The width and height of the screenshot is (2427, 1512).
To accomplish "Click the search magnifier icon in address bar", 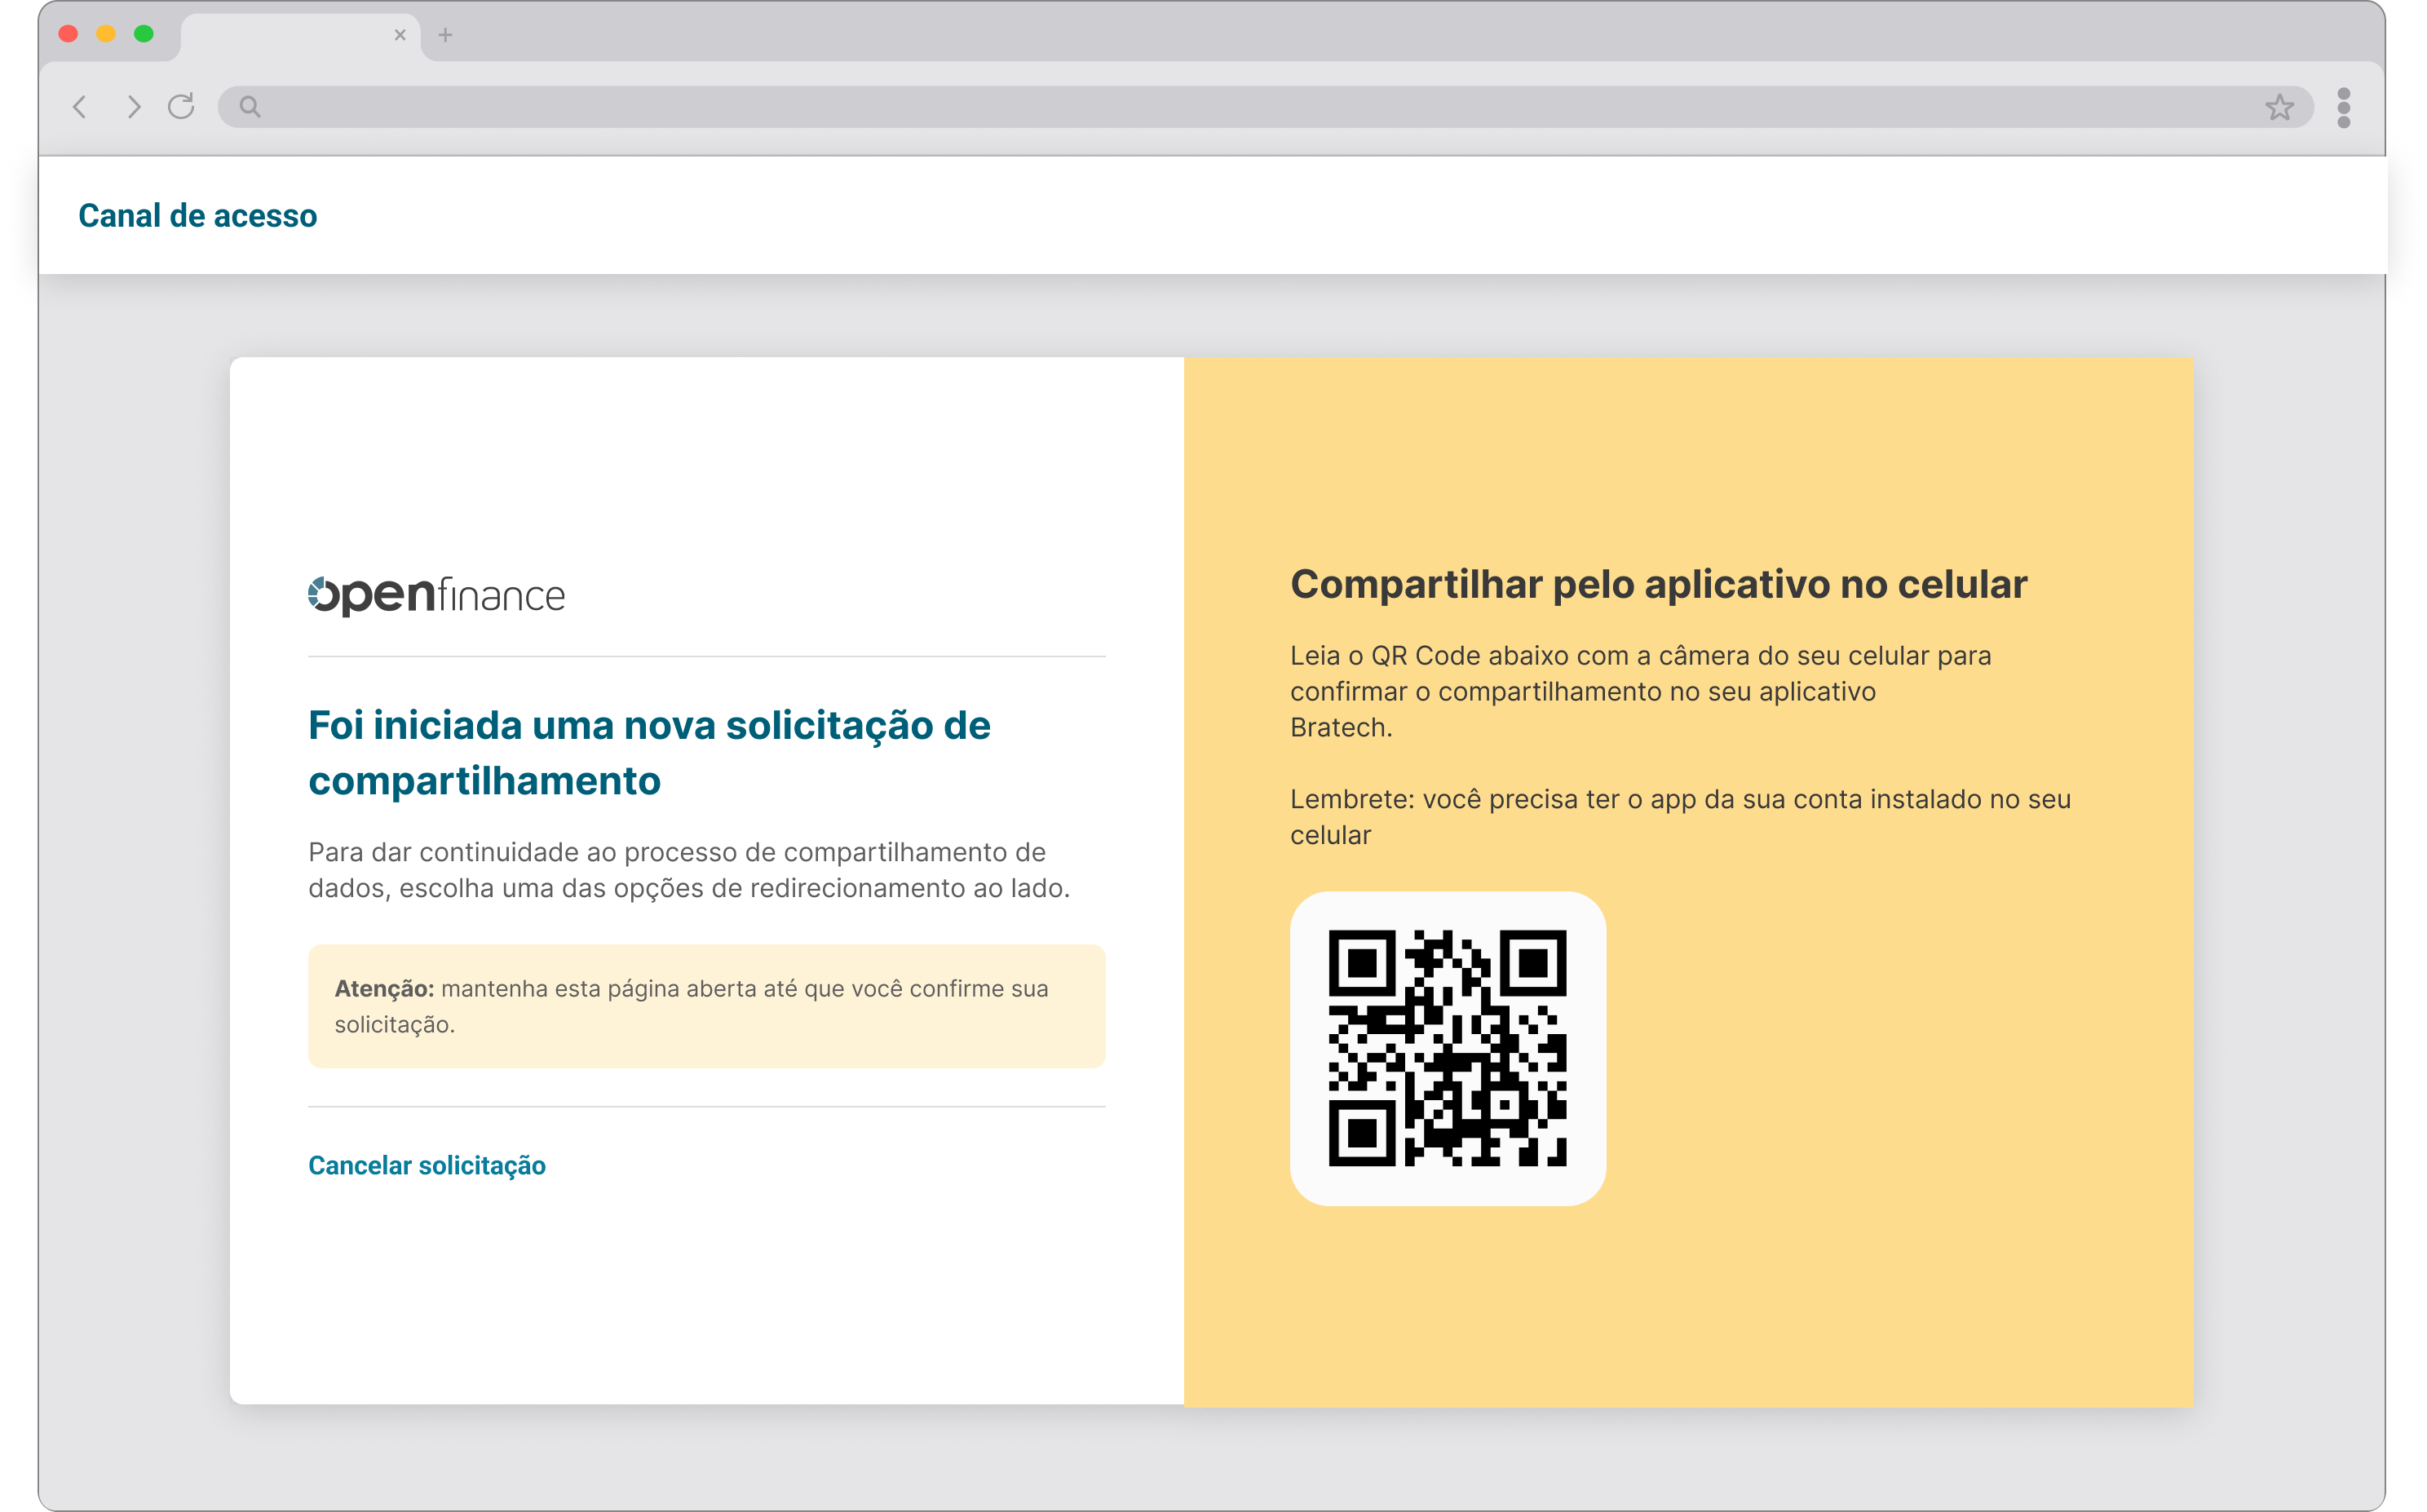I will [250, 107].
